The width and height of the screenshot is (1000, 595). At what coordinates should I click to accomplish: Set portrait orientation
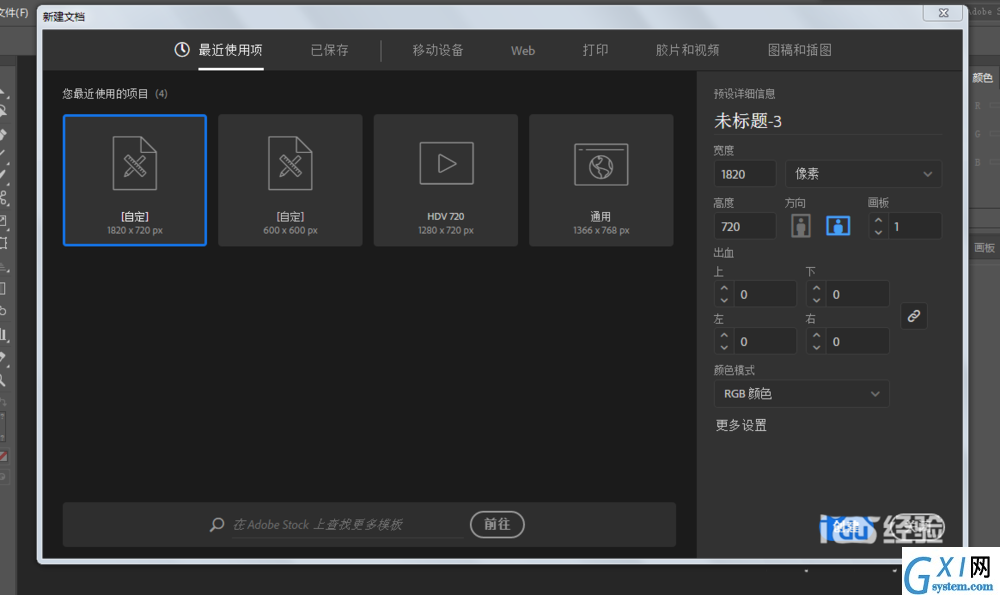pyautogui.click(x=801, y=226)
